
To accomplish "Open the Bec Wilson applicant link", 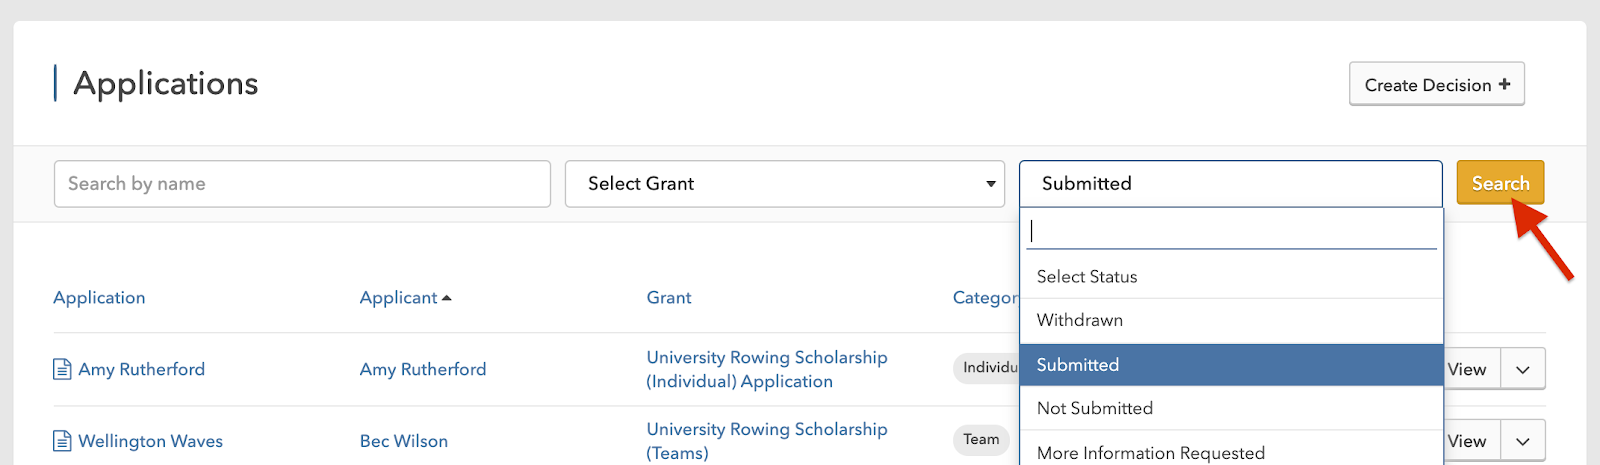I will pyautogui.click(x=404, y=442).
